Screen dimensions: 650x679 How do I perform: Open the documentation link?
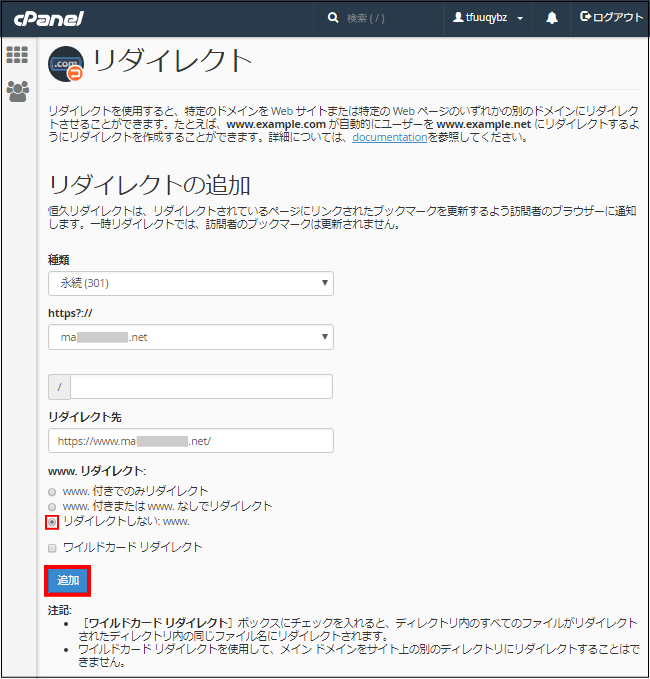coord(390,137)
